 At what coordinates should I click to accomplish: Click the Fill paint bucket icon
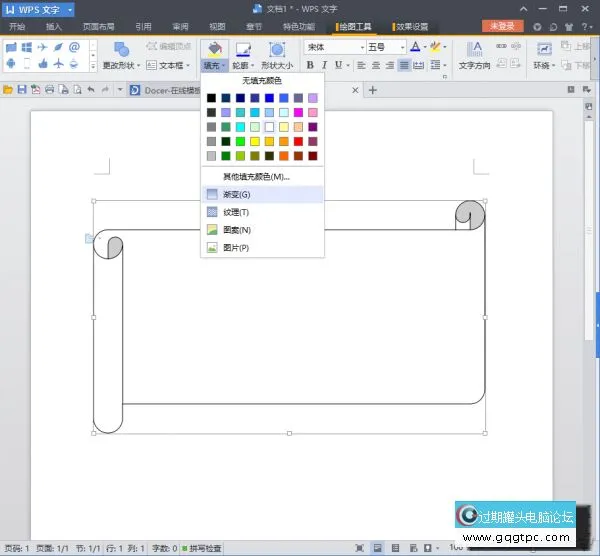pos(214,48)
